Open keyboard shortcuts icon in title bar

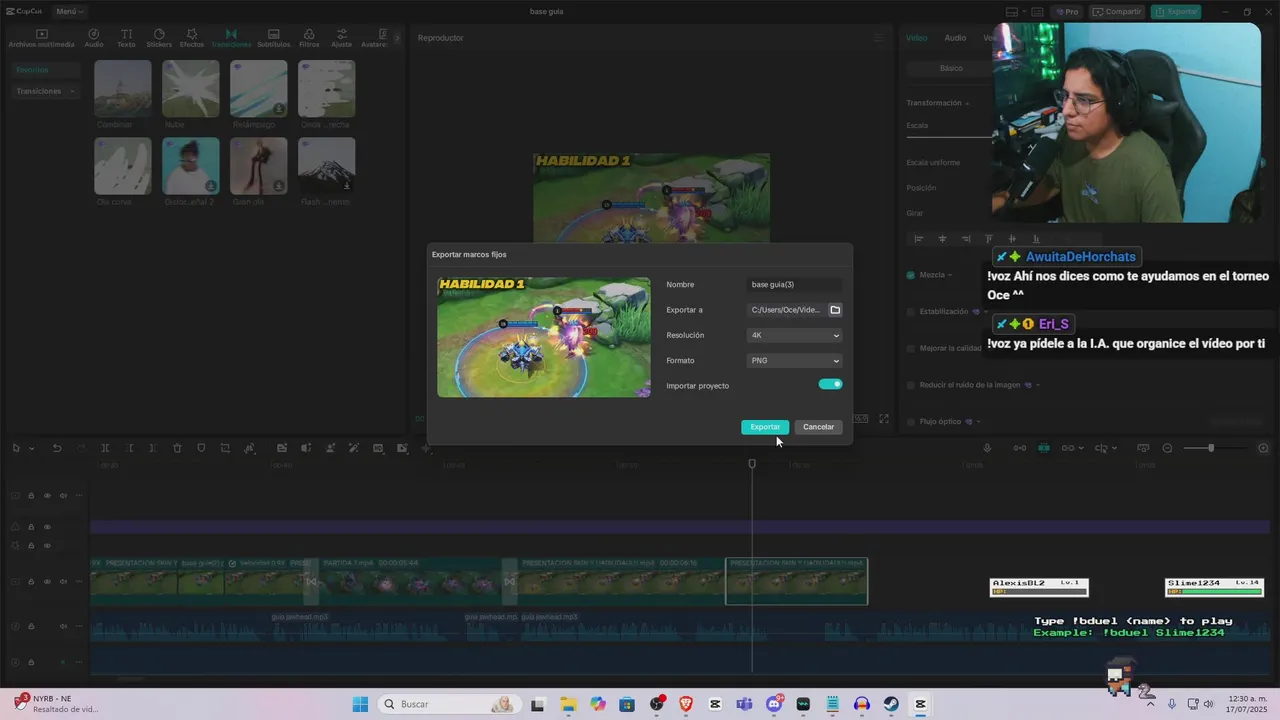click(x=1038, y=12)
